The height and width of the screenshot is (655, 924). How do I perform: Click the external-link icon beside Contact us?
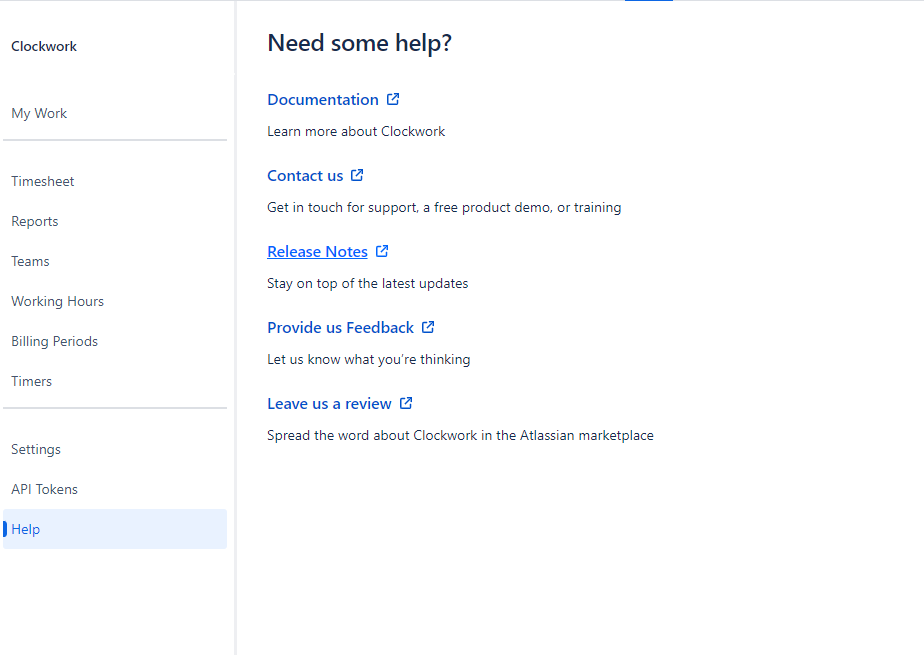(357, 175)
